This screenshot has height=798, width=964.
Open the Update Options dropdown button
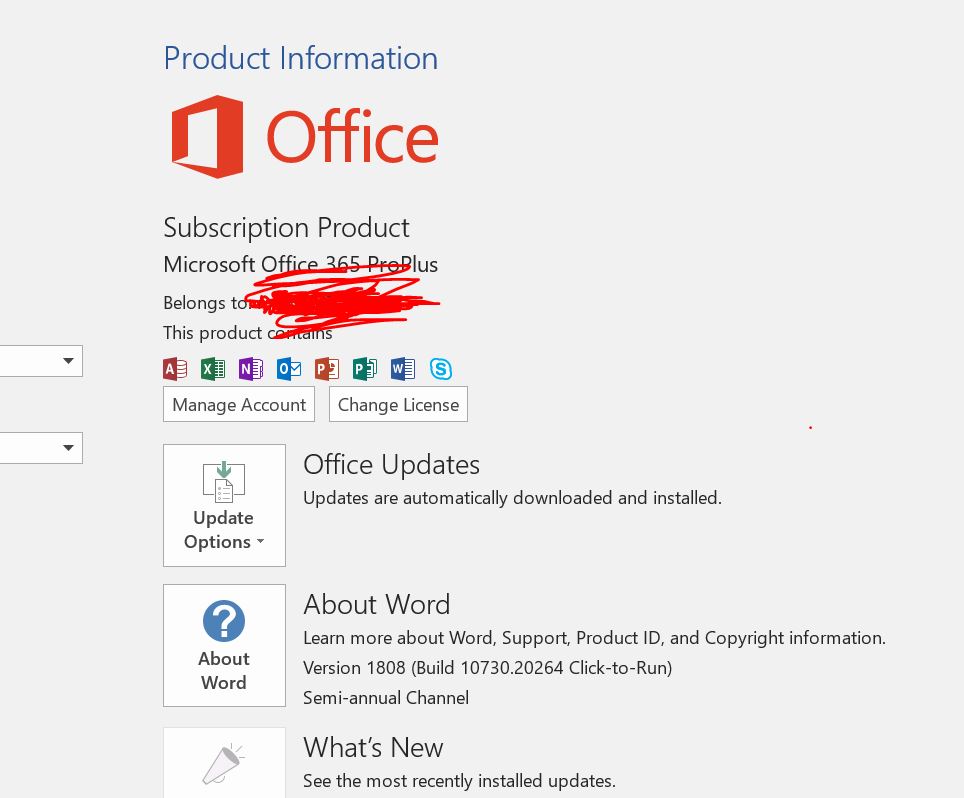pos(224,505)
